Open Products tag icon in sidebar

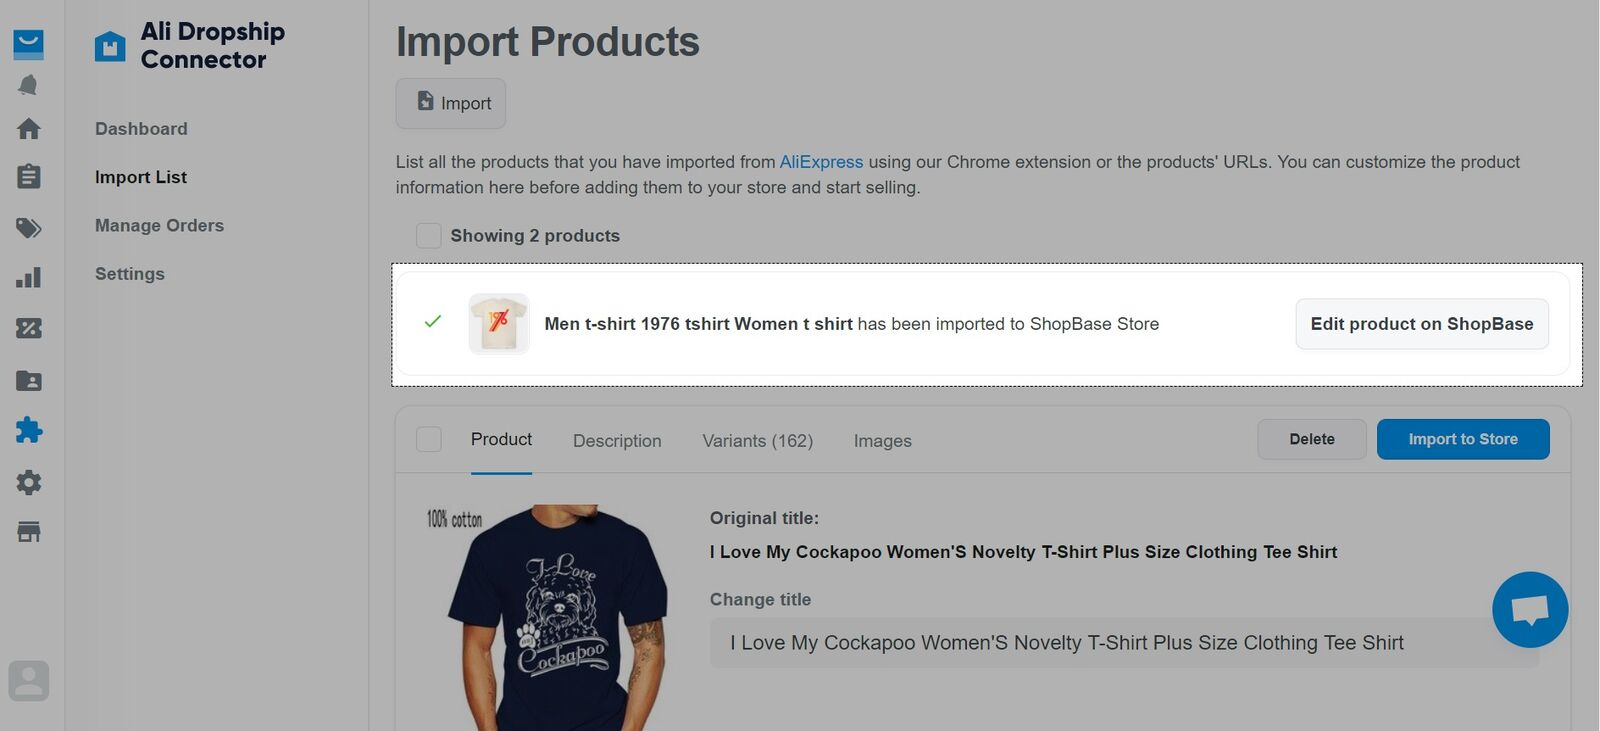(29, 228)
